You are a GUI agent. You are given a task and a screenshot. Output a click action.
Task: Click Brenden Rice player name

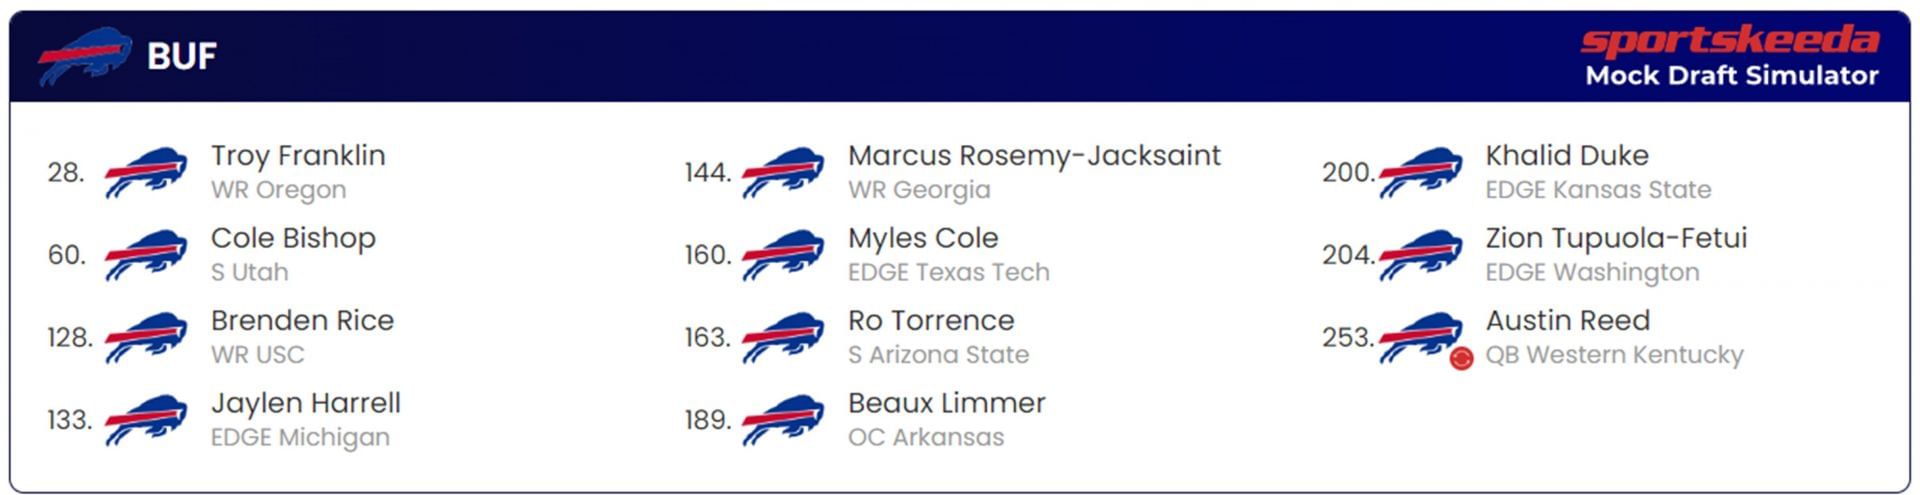pyautogui.click(x=302, y=321)
